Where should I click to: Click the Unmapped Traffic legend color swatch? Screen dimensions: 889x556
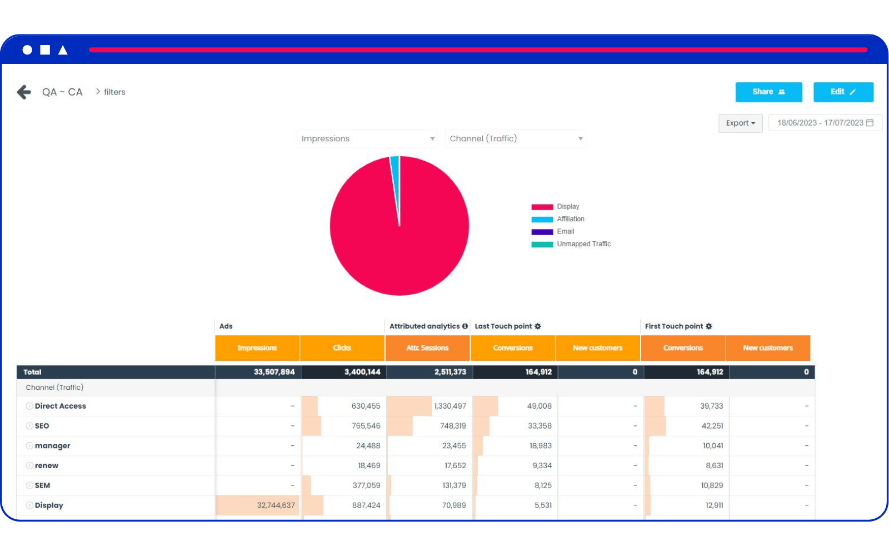tap(541, 244)
